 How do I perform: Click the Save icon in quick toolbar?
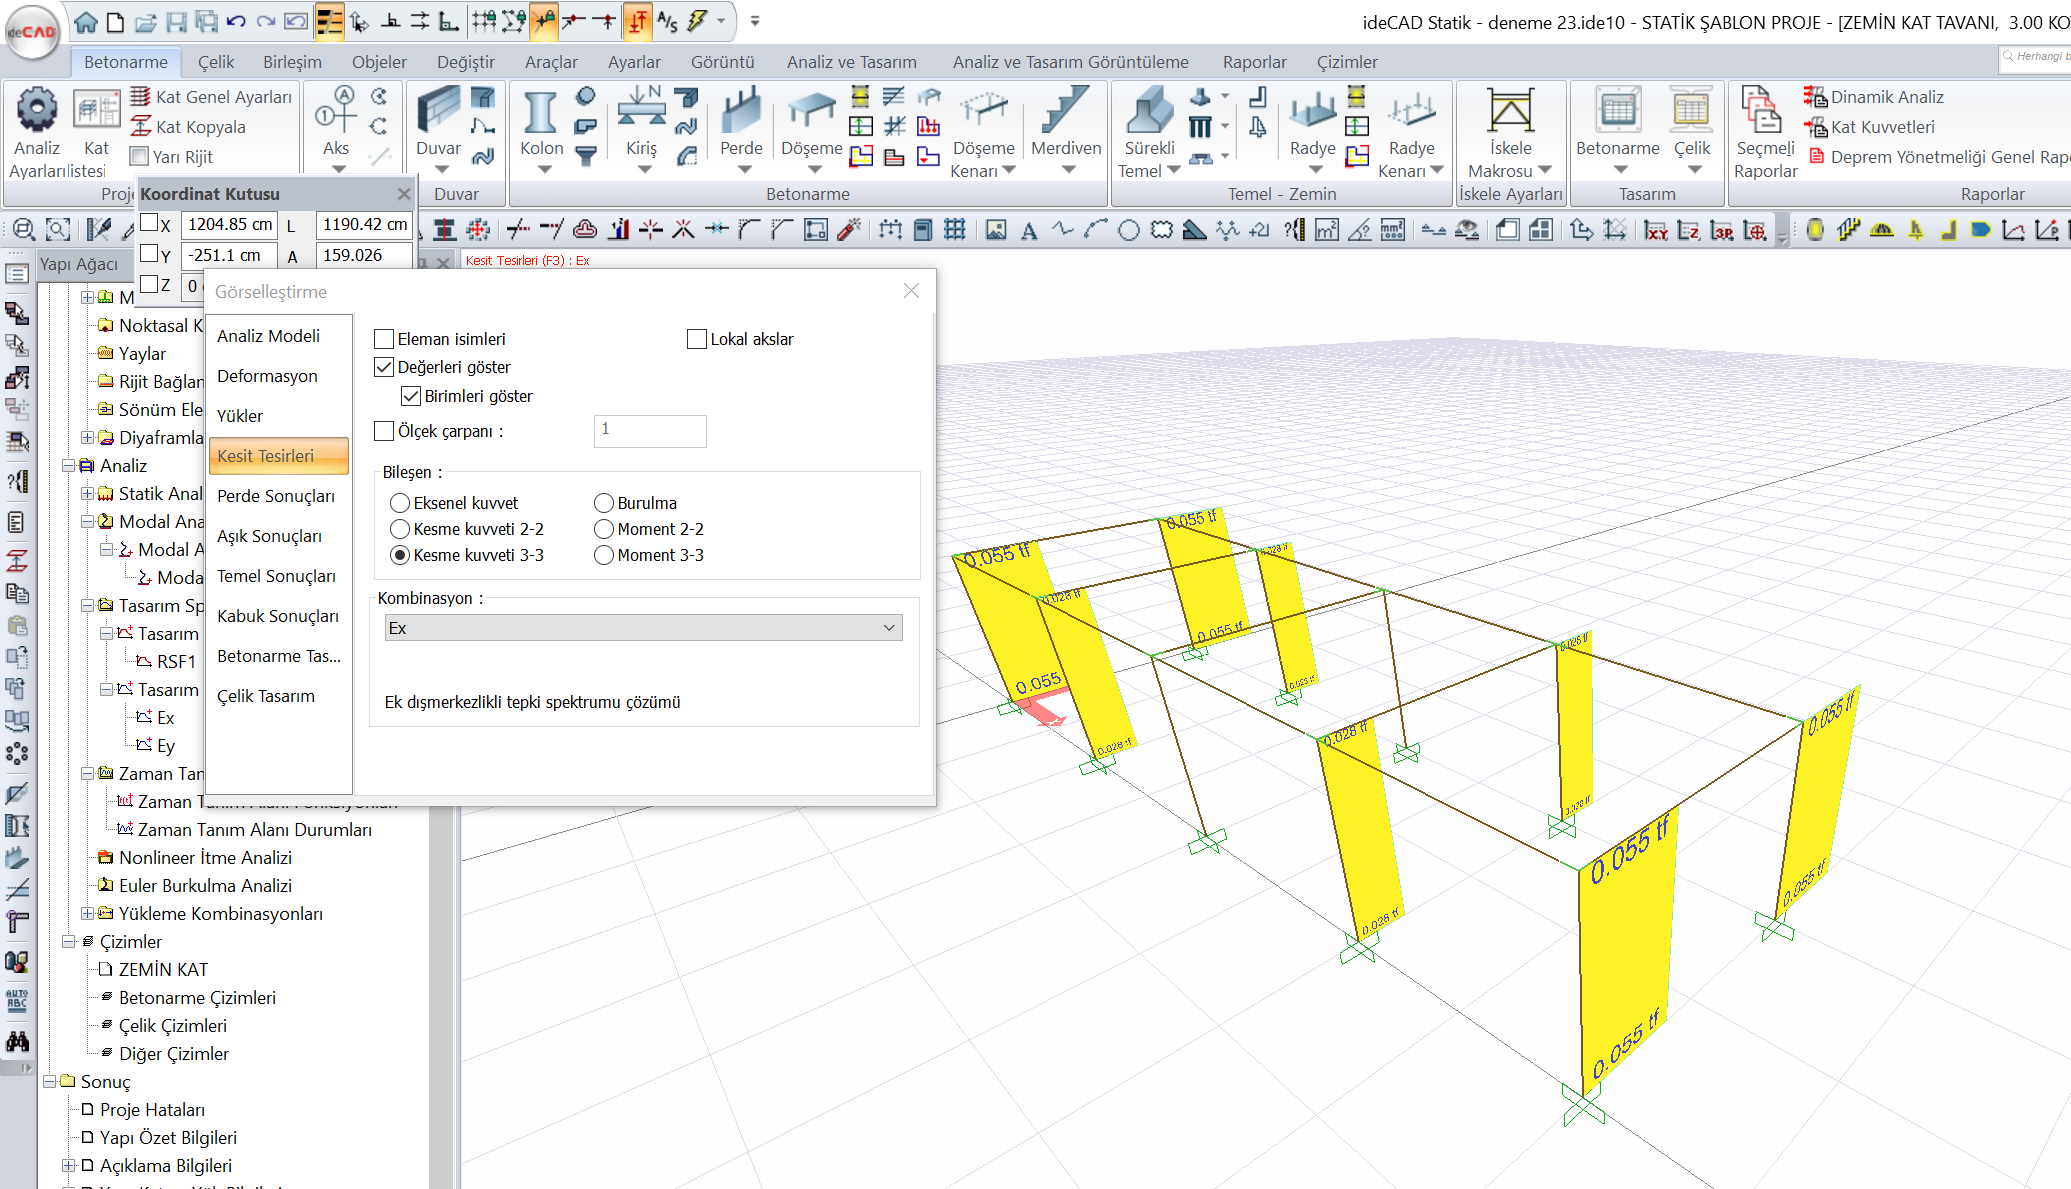pos(176,21)
